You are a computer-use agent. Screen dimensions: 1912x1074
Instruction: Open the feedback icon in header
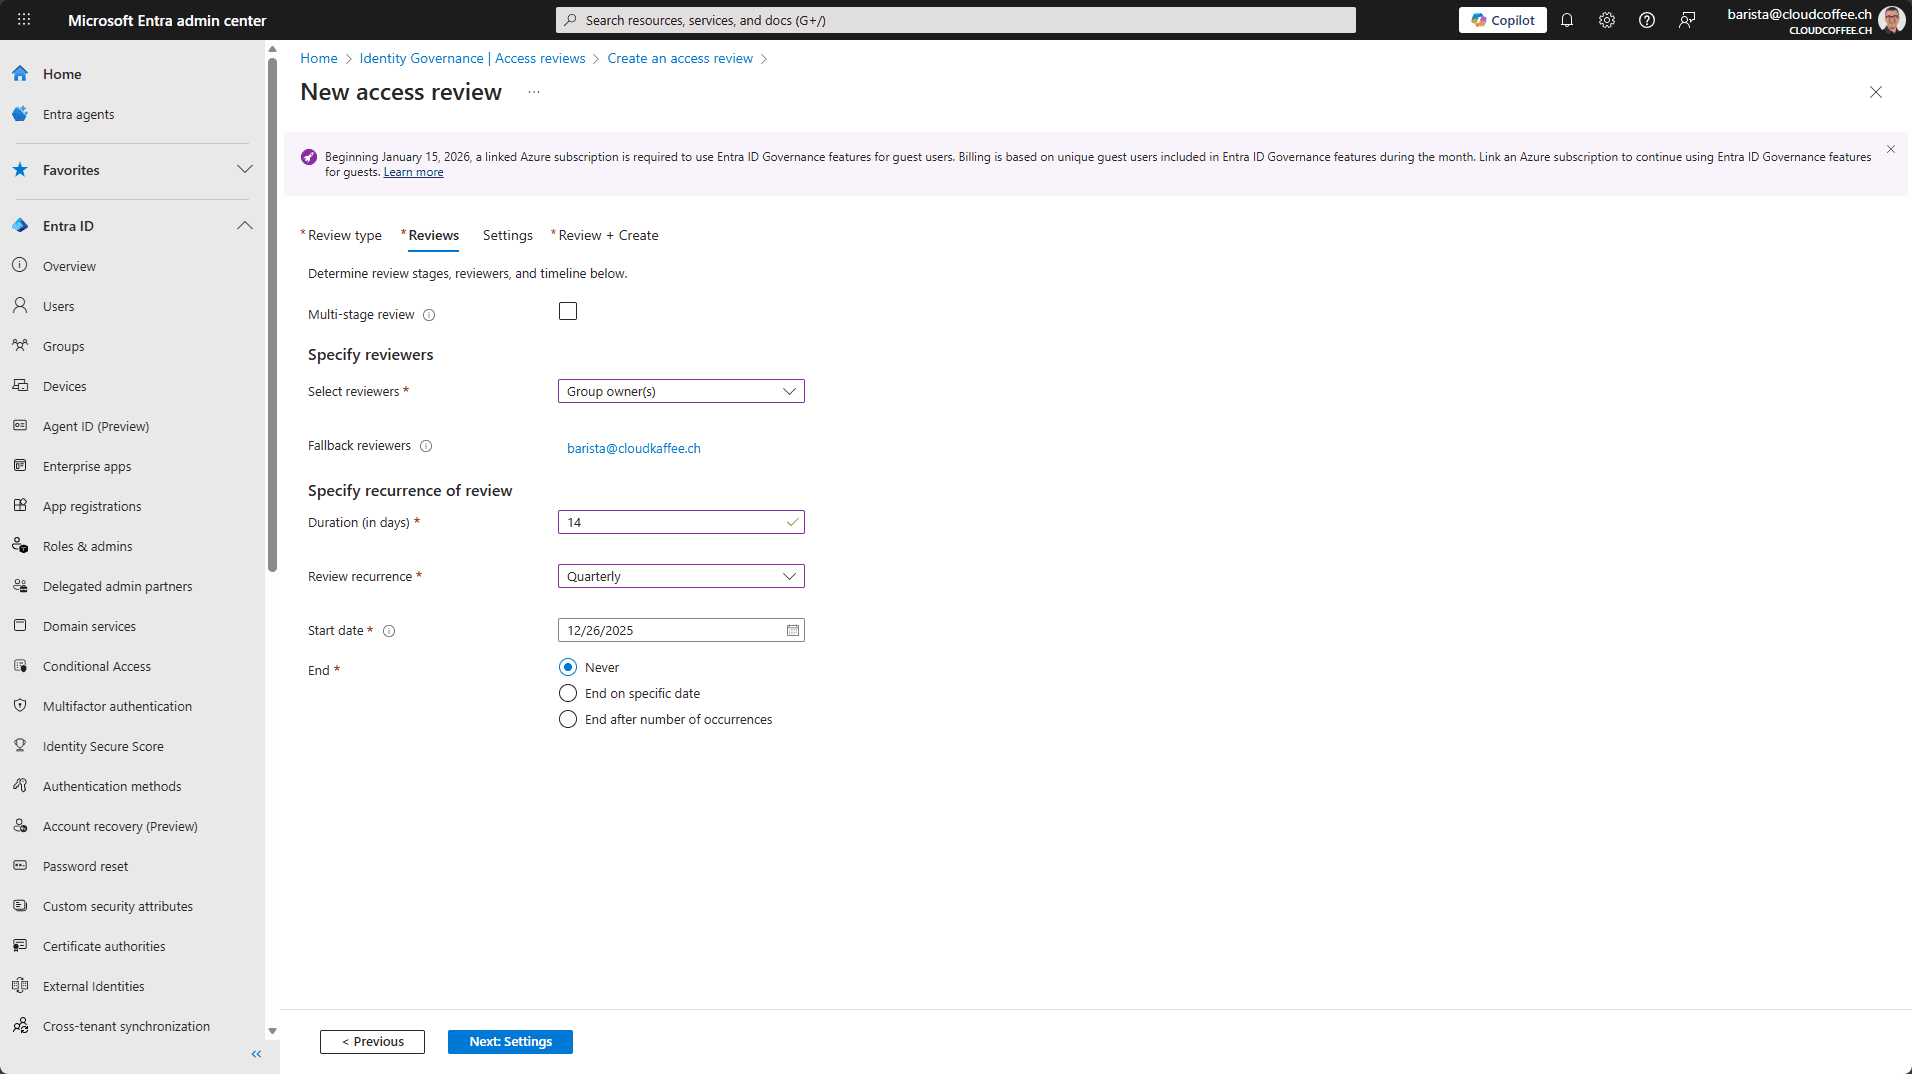(x=1687, y=20)
